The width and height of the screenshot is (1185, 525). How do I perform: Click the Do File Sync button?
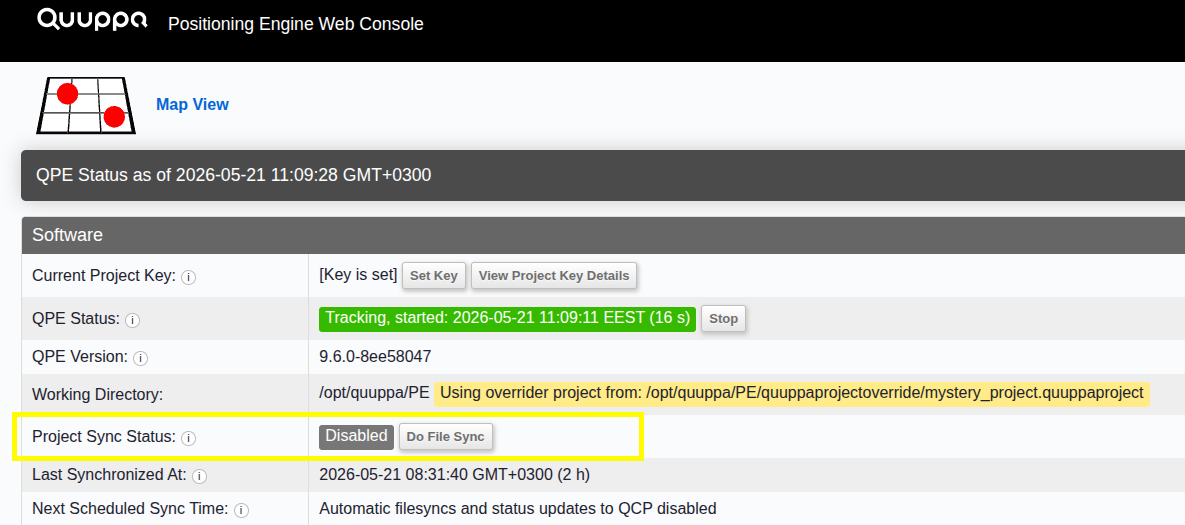pyautogui.click(x=445, y=437)
